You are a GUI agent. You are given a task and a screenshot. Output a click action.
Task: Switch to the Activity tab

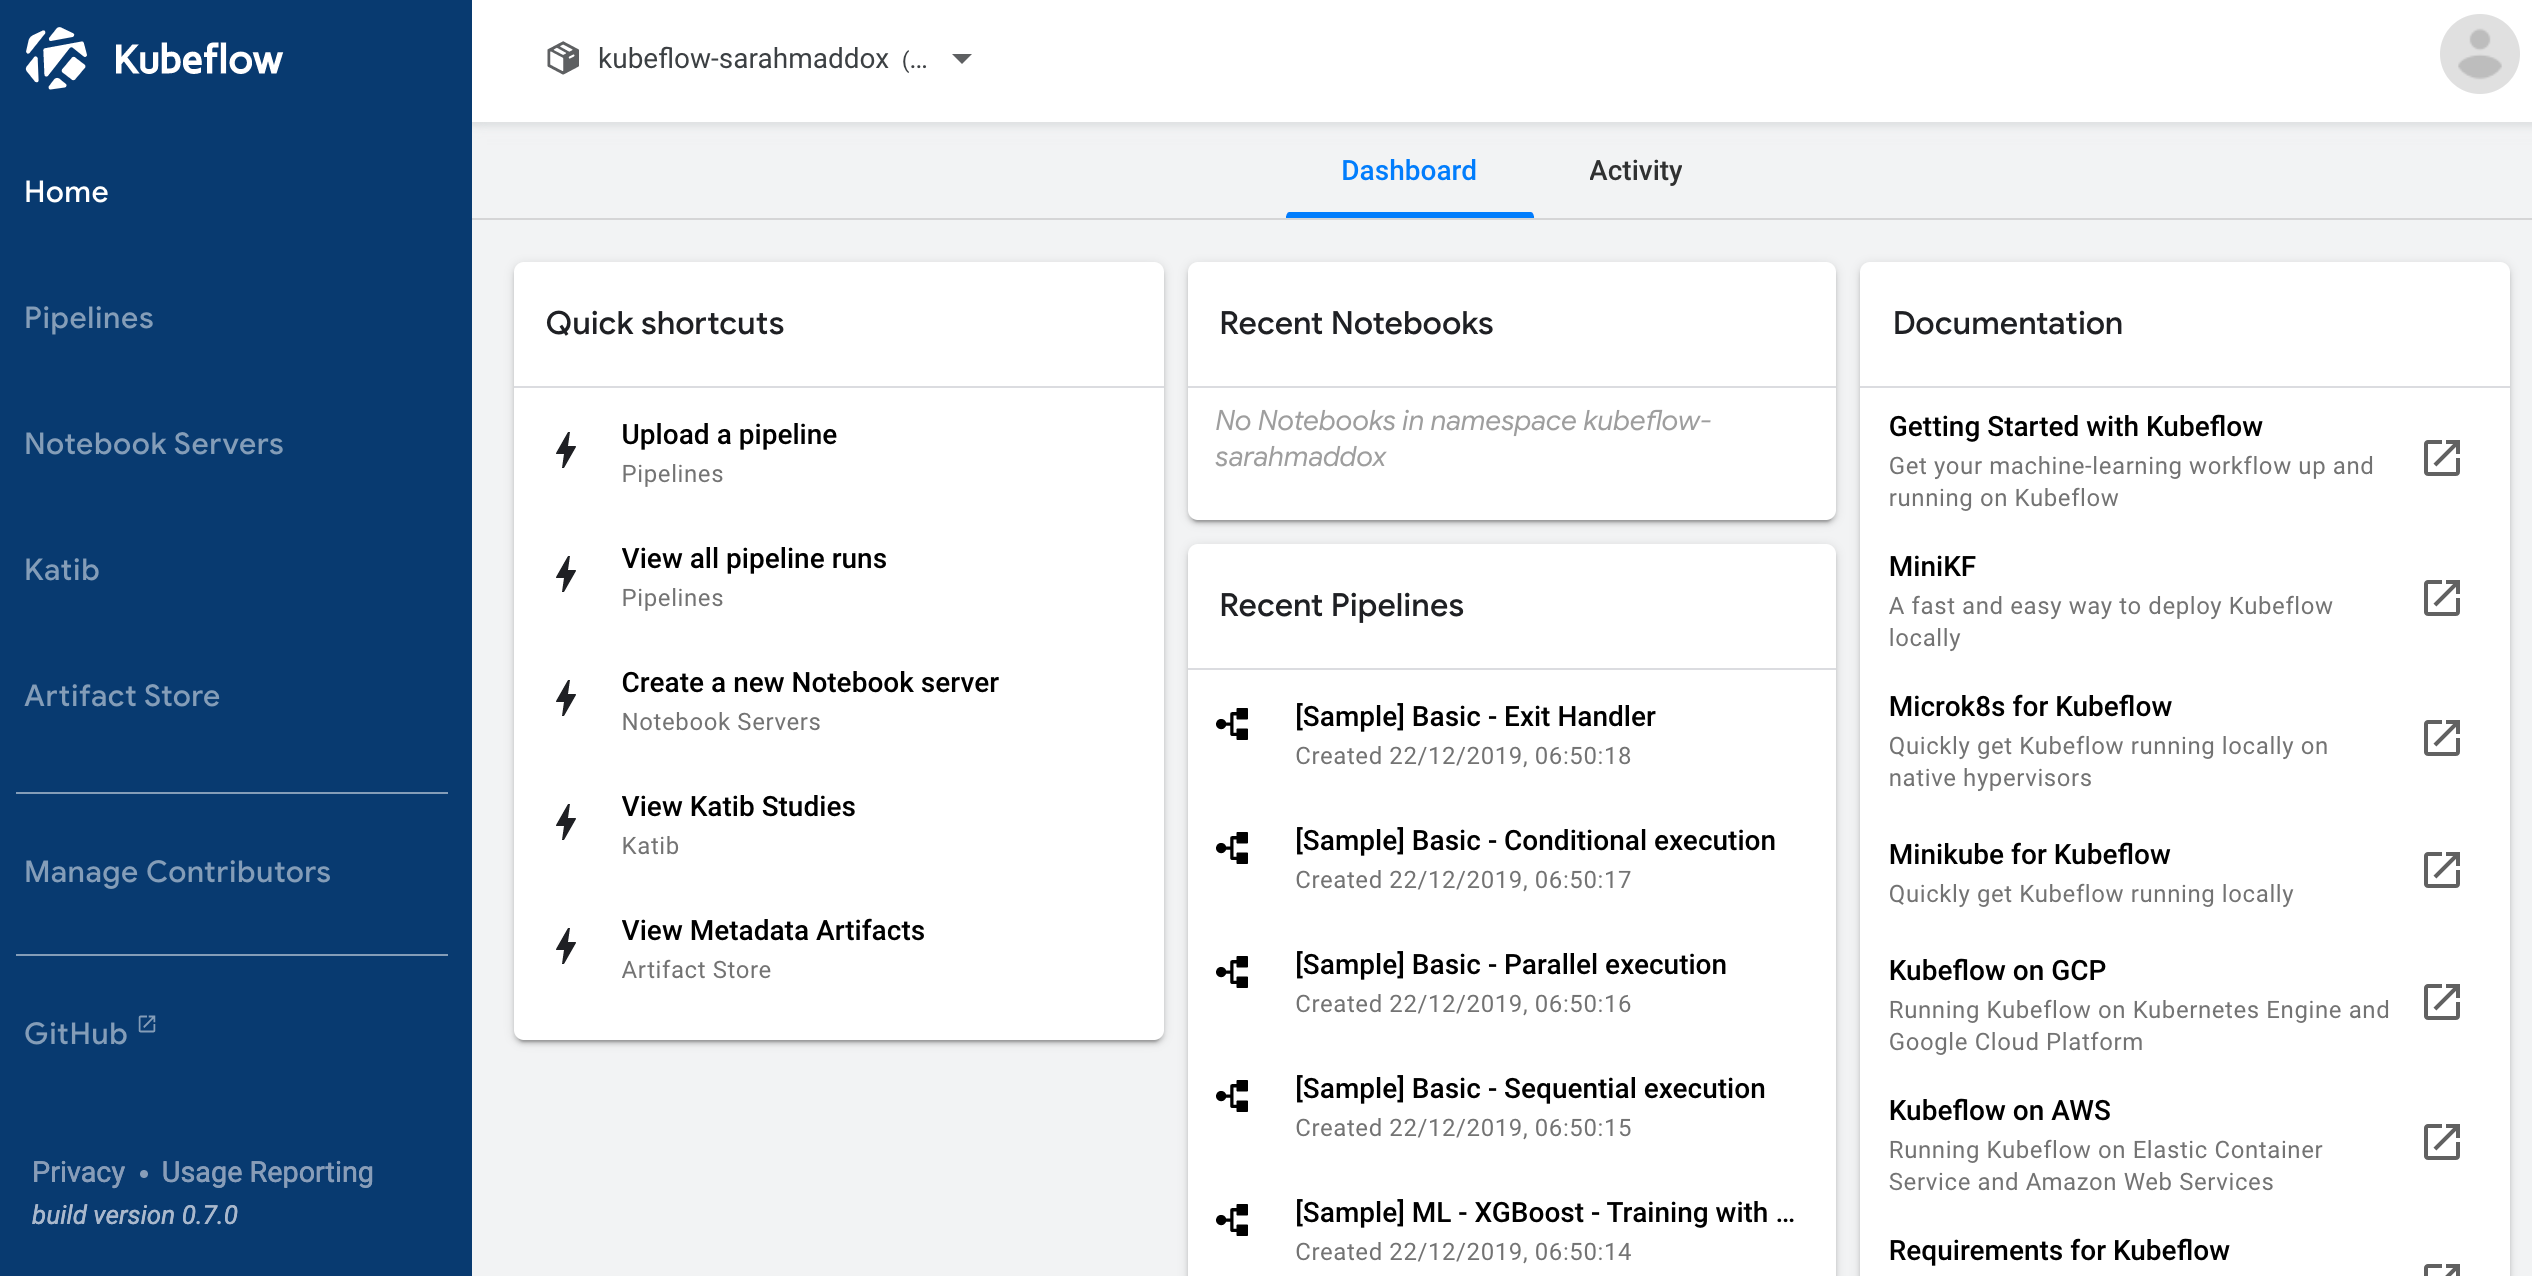pyautogui.click(x=1635, y=169)
